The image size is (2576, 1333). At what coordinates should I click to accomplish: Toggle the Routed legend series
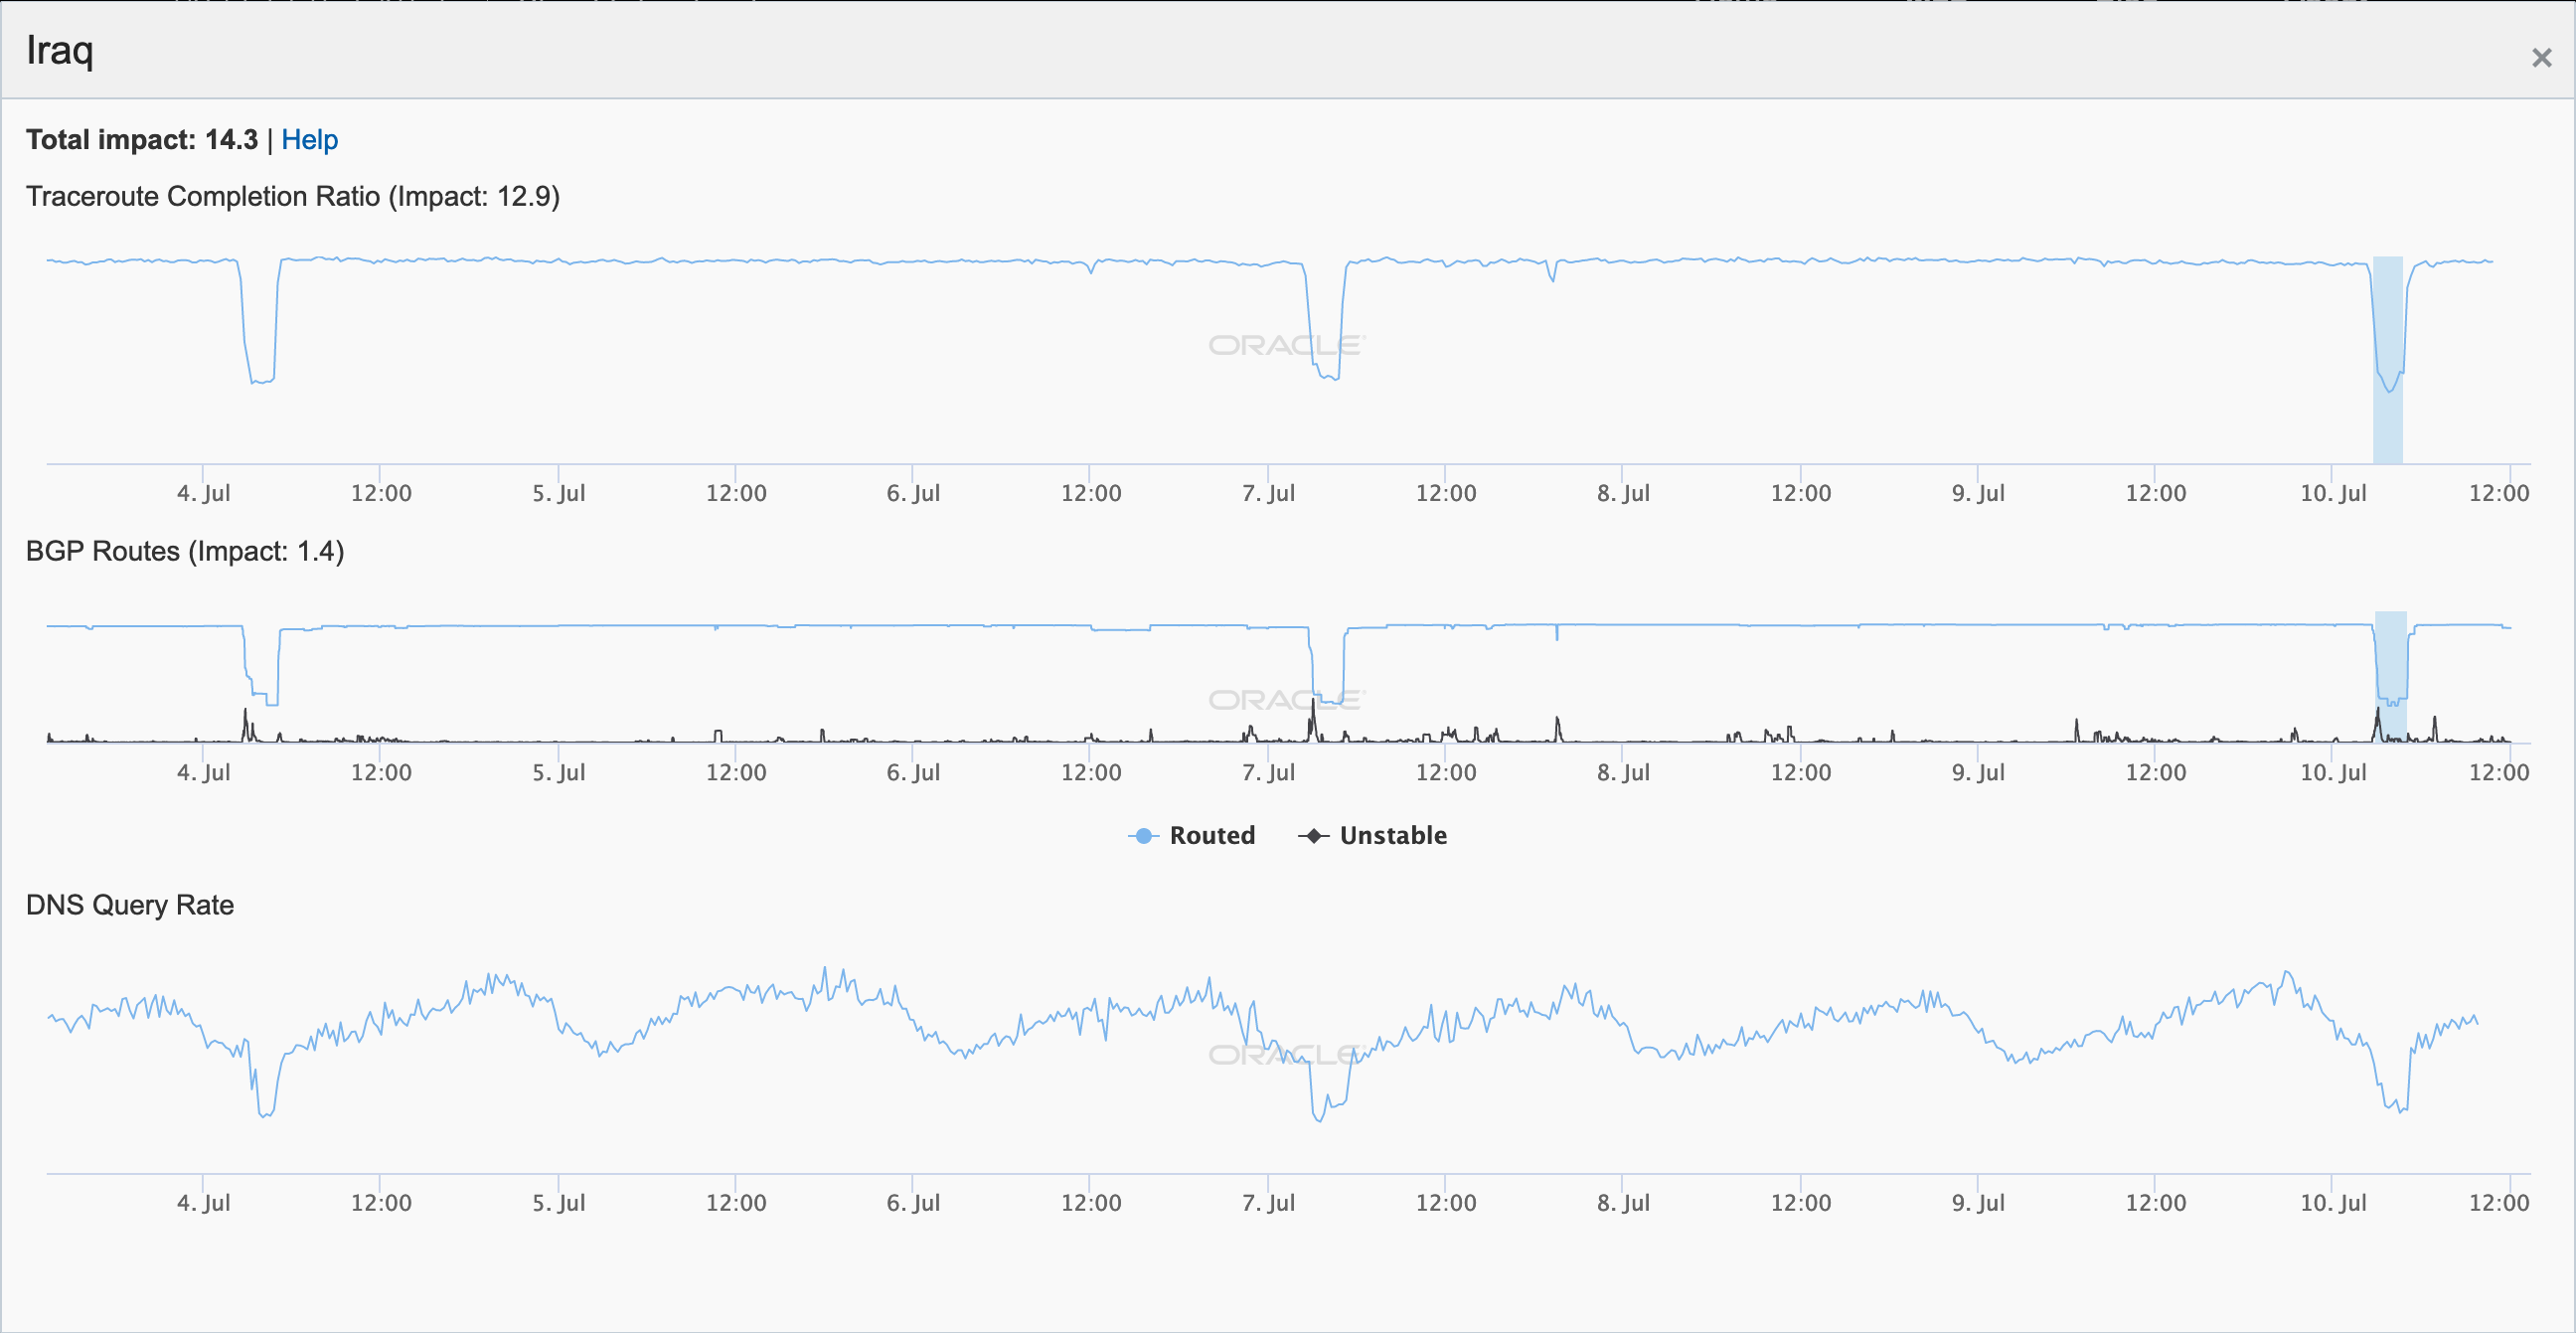pos(1211,835)
